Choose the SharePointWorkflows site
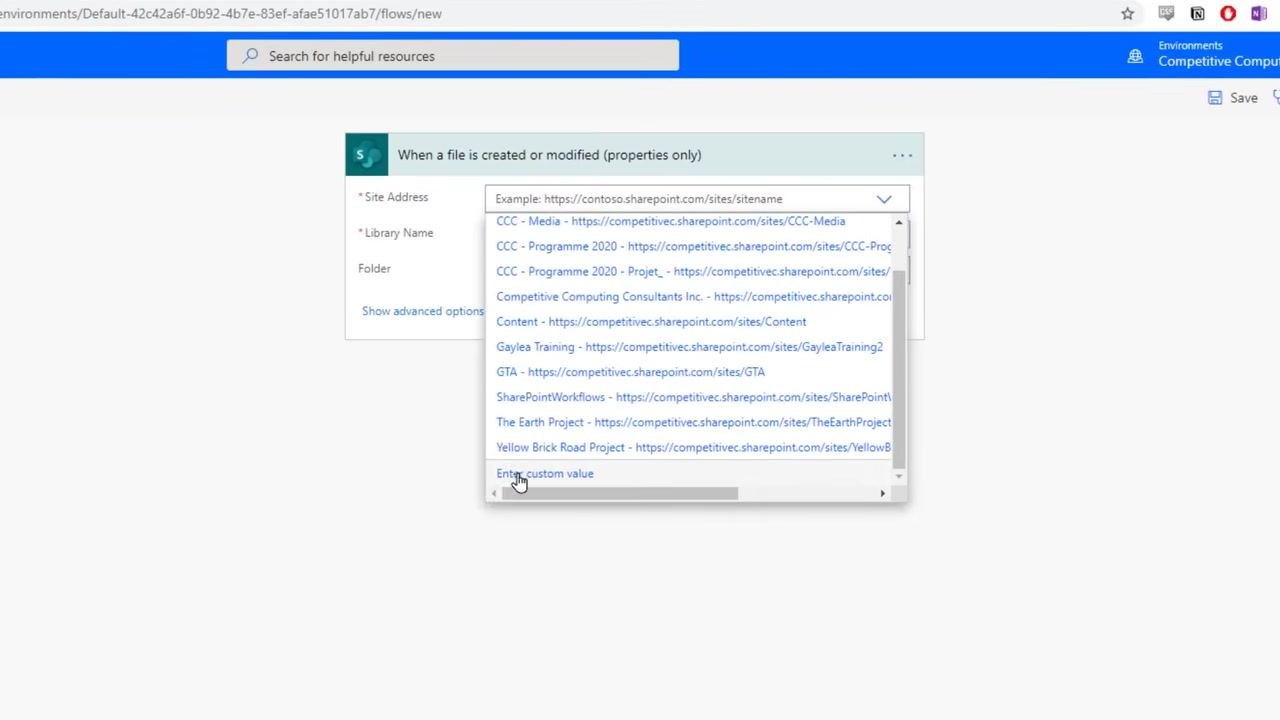Viewport: 1280px width, 720px height. [693, 397]
